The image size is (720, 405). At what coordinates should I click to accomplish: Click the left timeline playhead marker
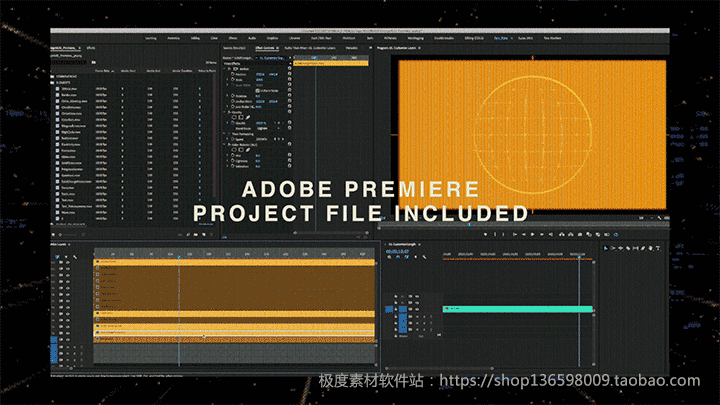179,257
